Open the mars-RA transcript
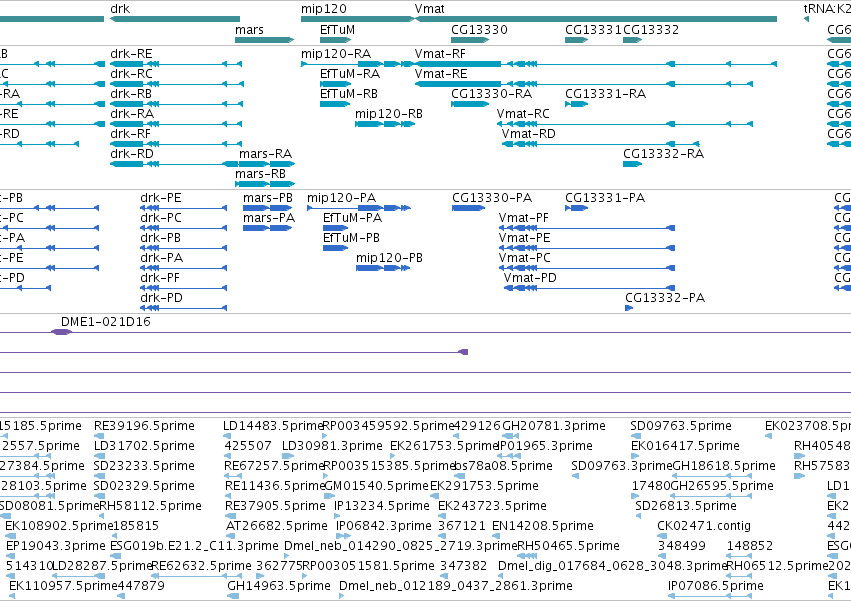Viewport: 851px width, 601px height. point(267,164)
